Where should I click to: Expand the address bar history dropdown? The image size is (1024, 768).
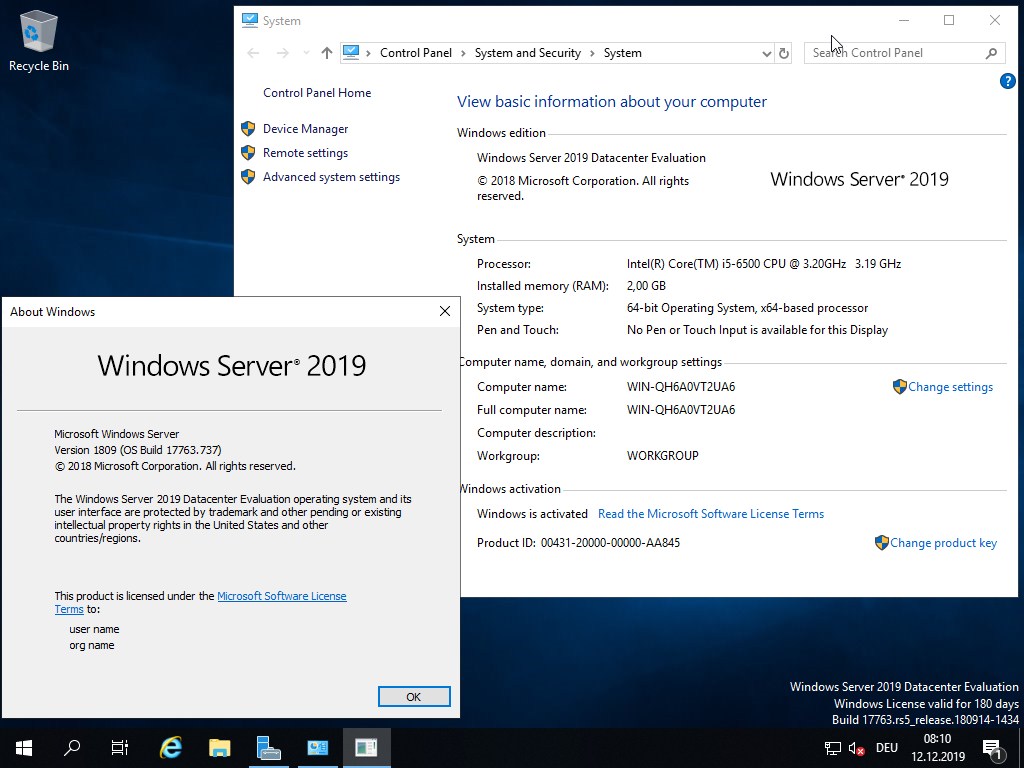767,54
